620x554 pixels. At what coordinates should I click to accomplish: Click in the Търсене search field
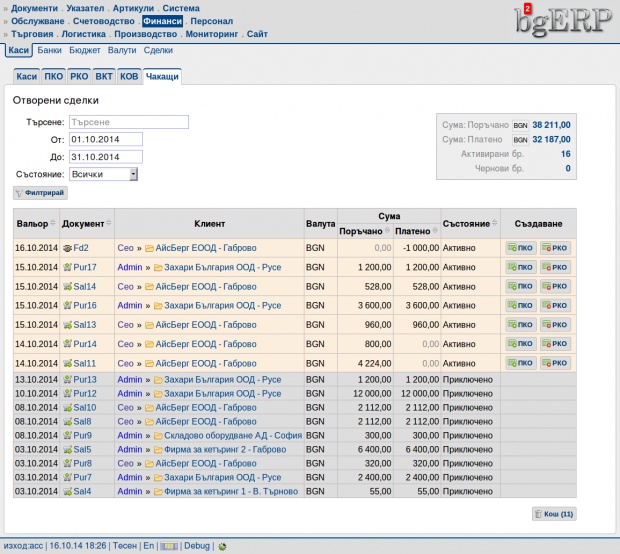[x=129, y=122]
